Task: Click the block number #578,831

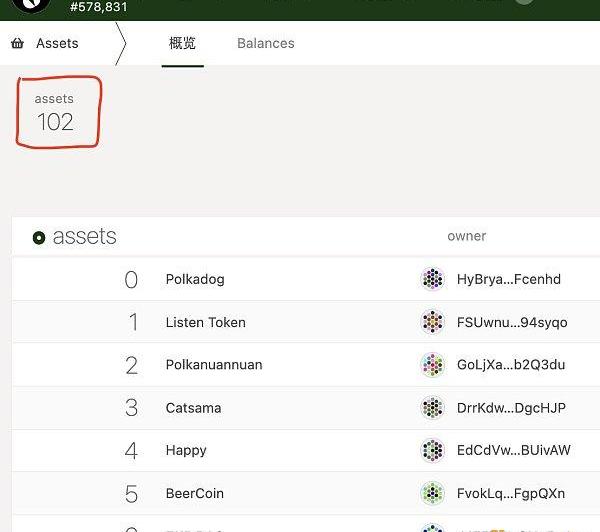Action: (x=98, y=7)
